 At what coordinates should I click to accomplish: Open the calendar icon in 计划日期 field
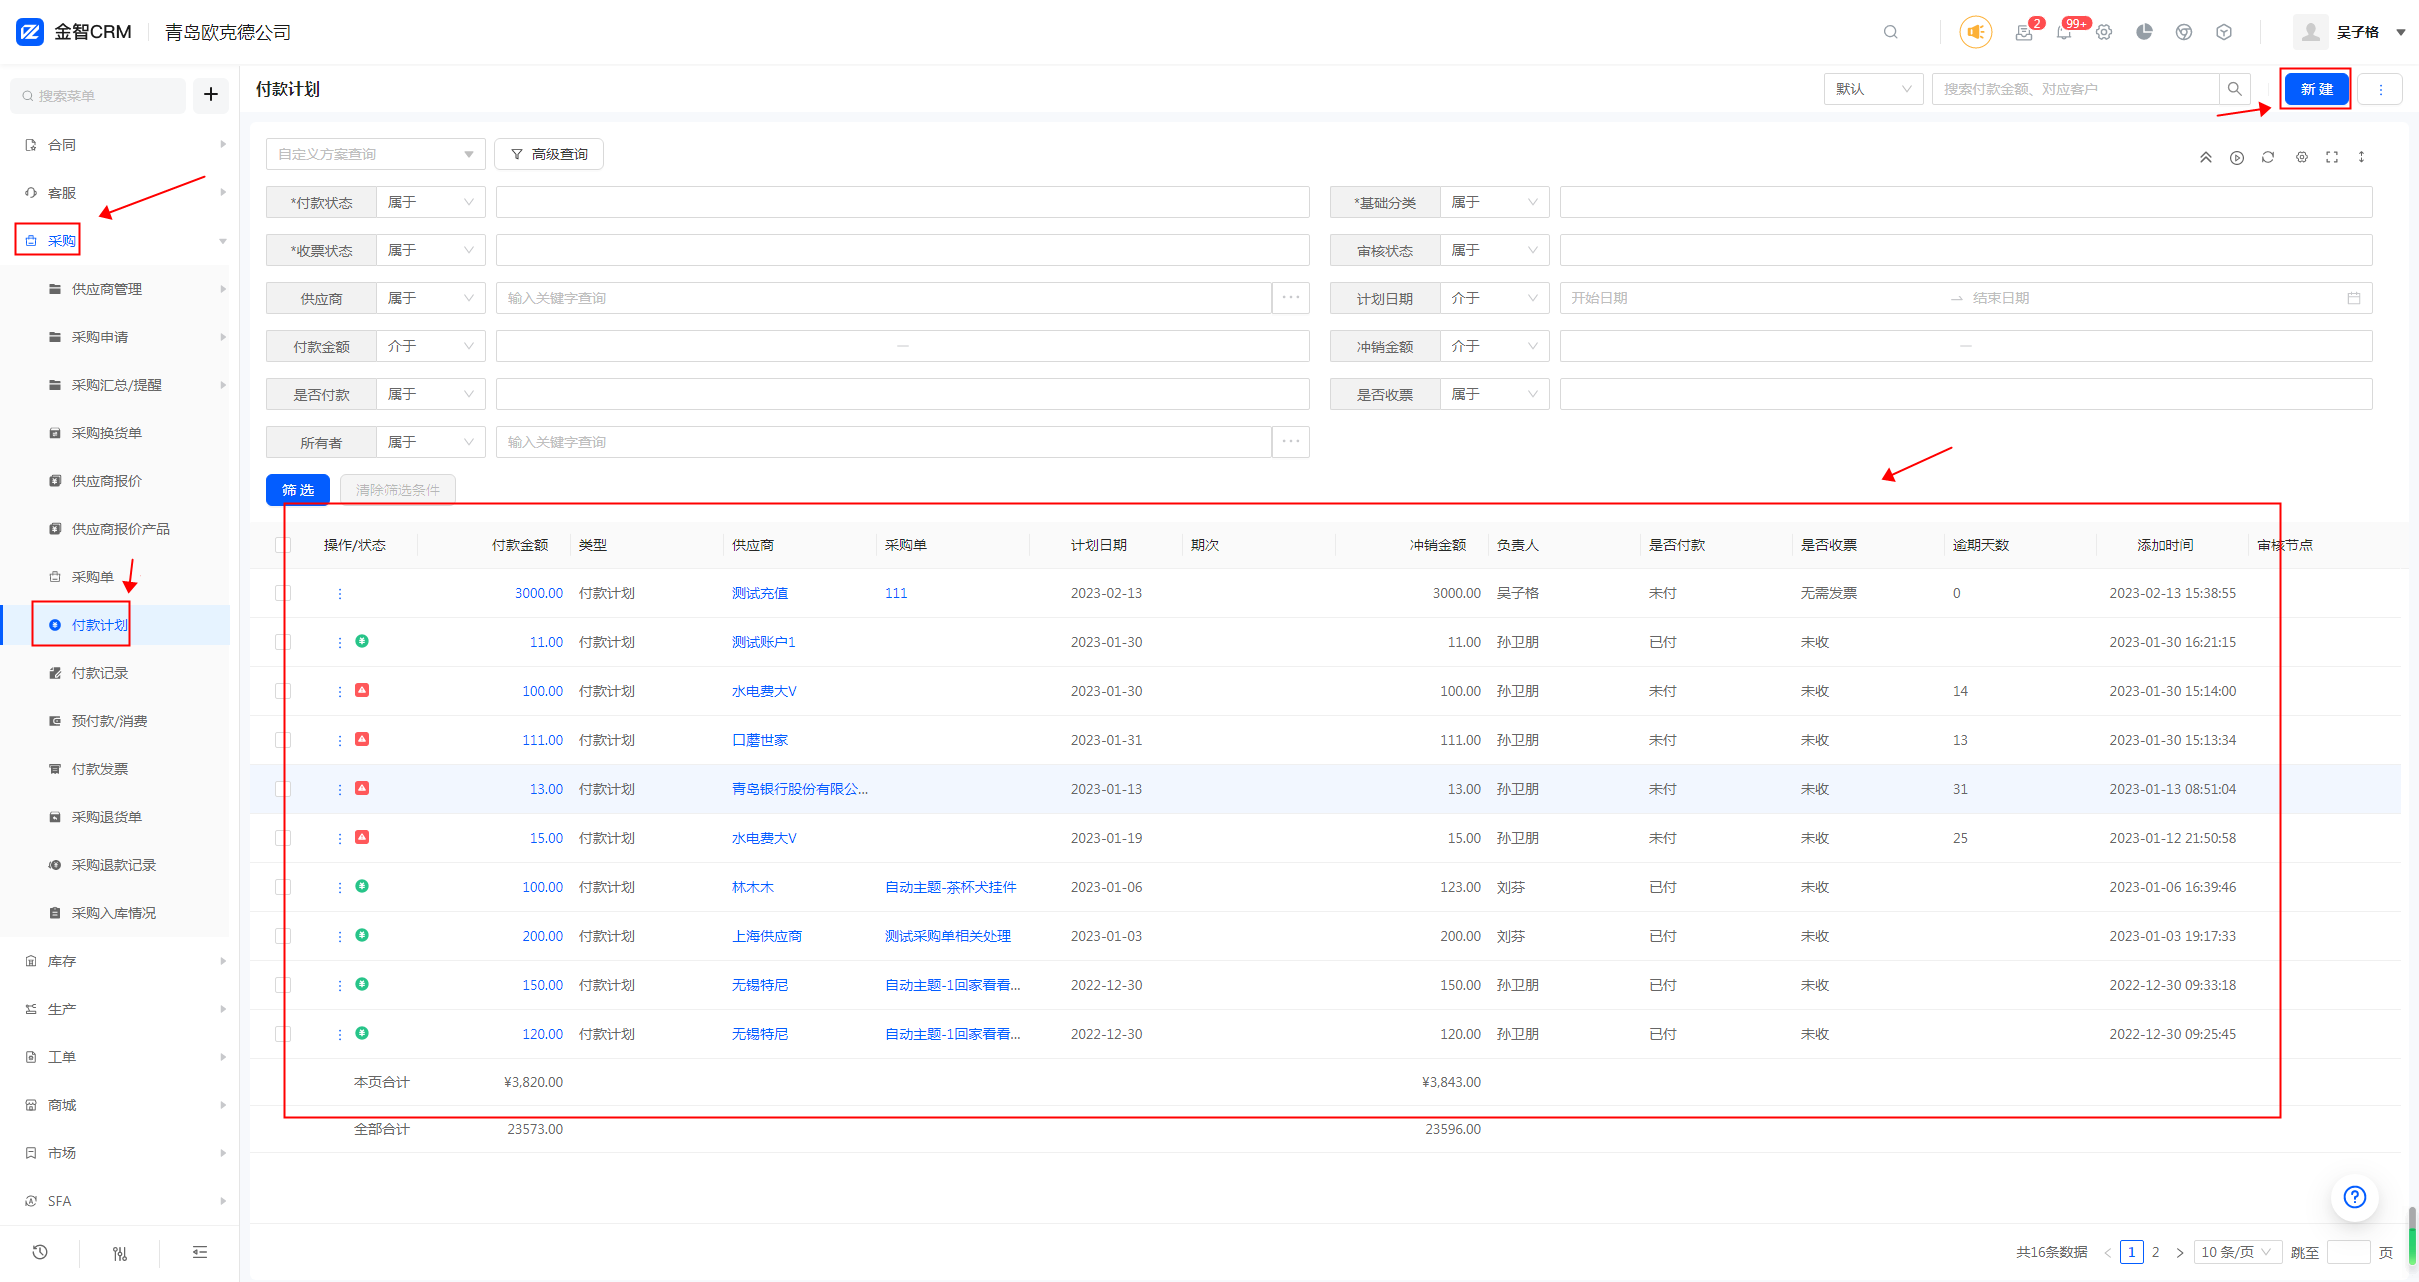tap(2353, 298)
